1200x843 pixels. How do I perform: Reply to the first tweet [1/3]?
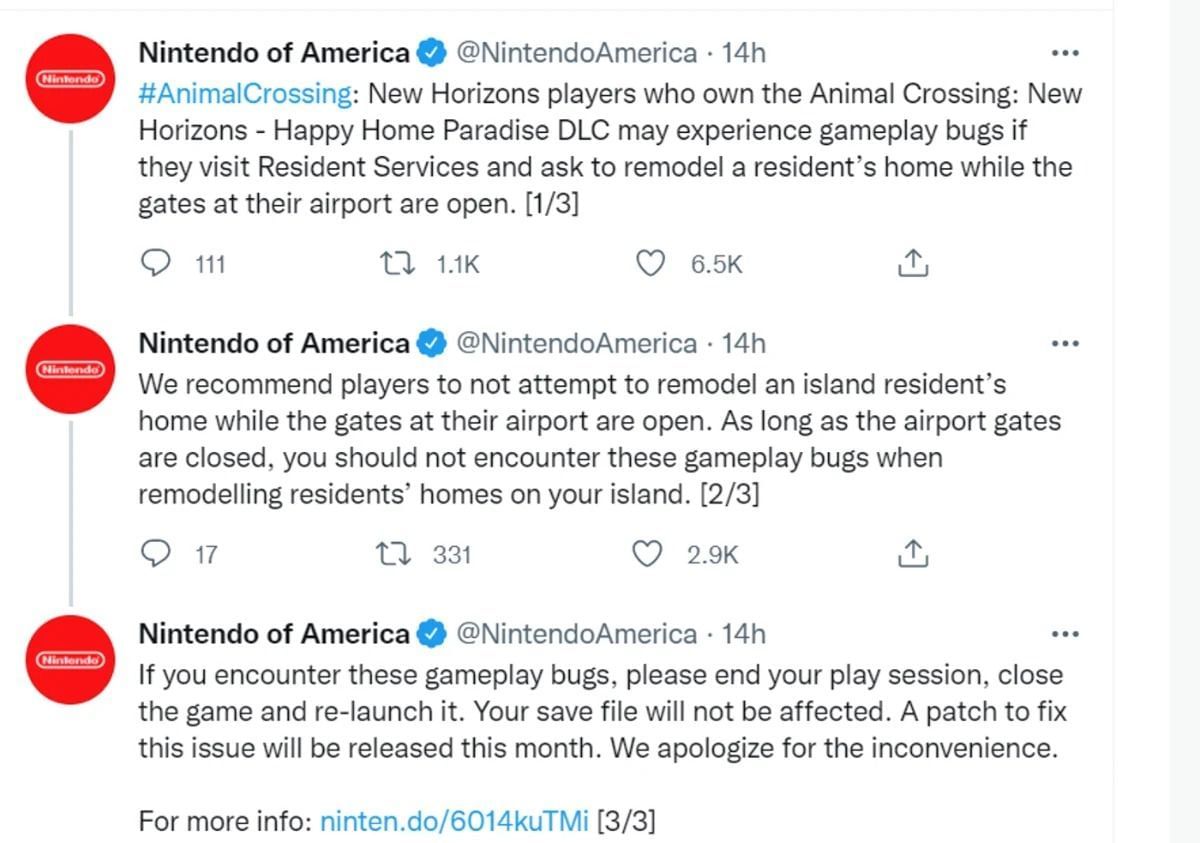pos(156,264)
